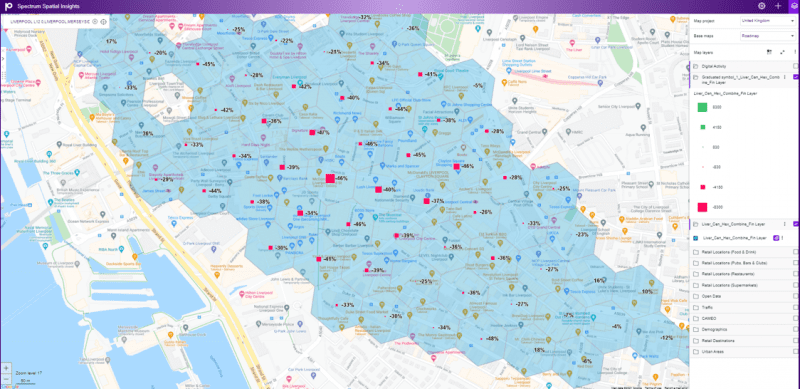Toggle the layers panel icon in header
Image resolution: width=800 pixels, height=389 pixels.
tap(794, 6)
